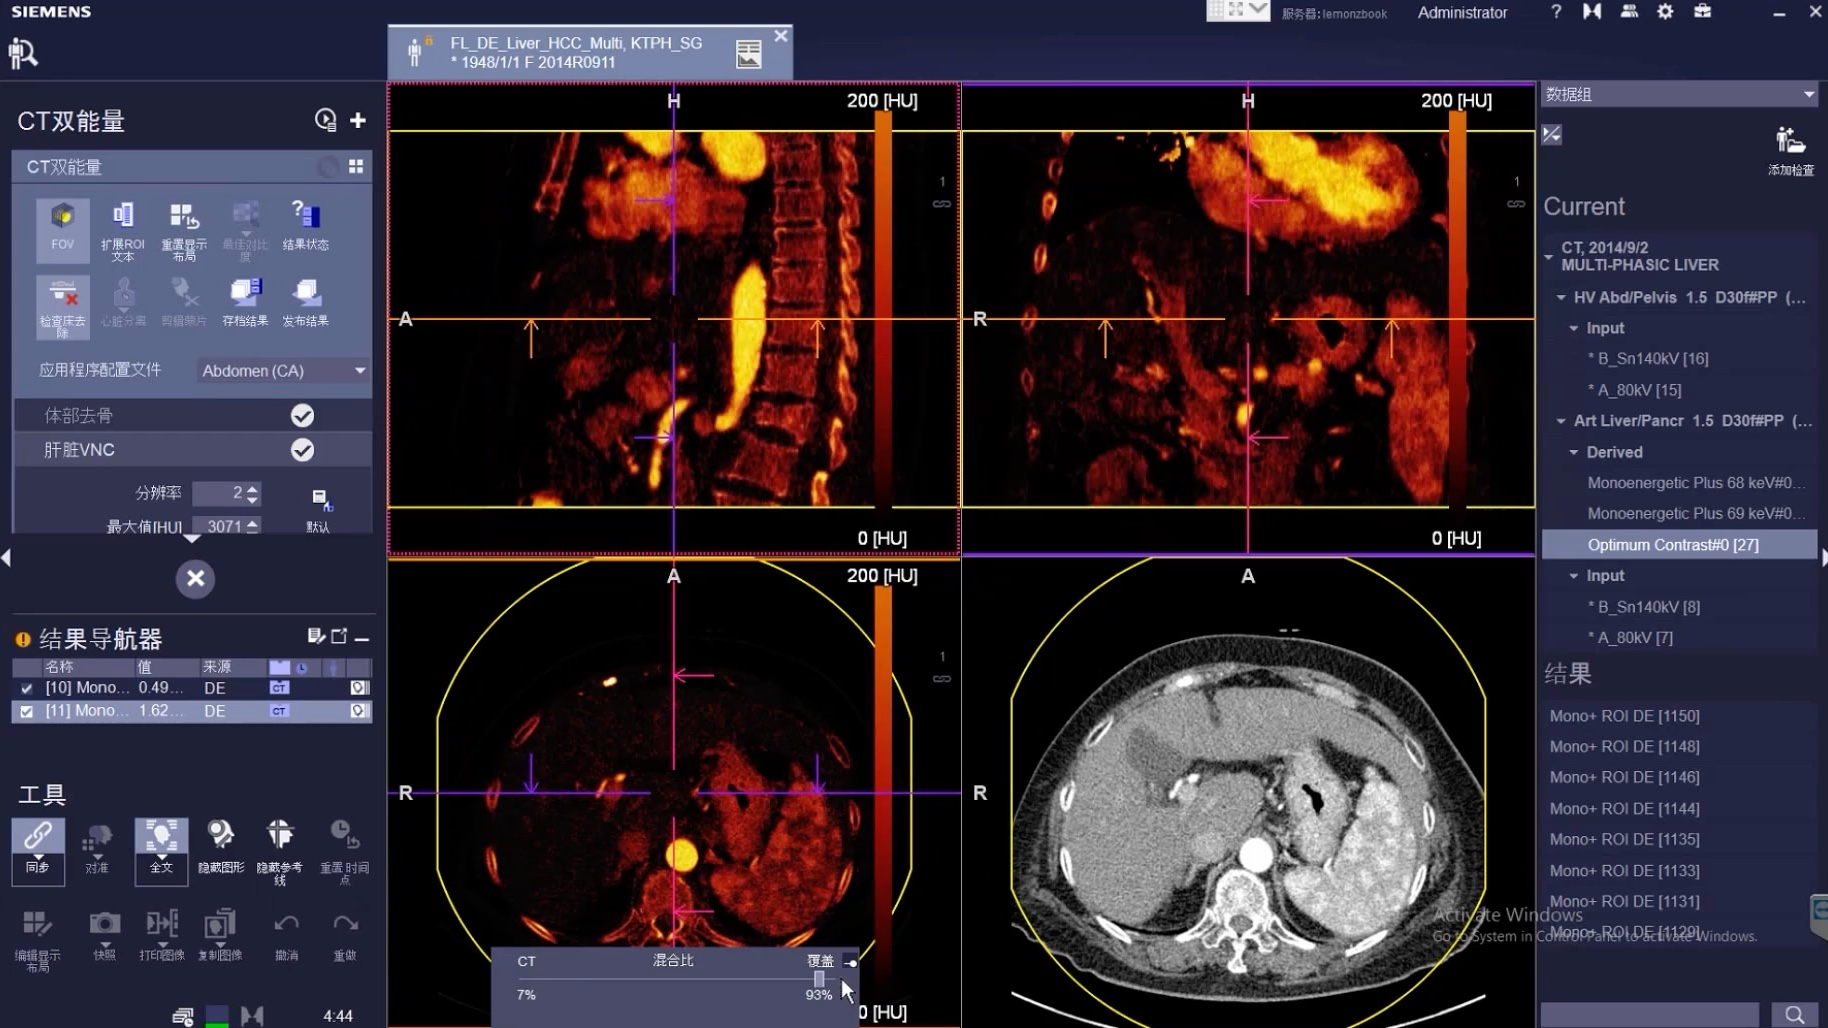The image size is (1828, 1028).
Task: Increase the 分辨率 value with stepper
Action: [x=252, y=488]
